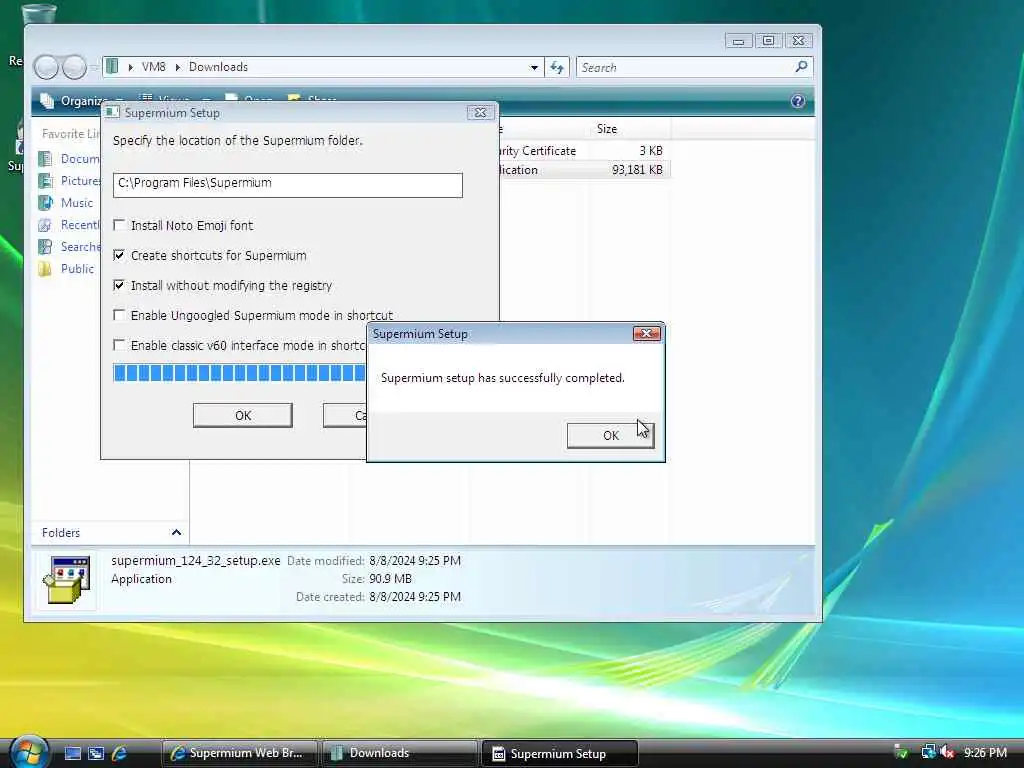Expand arrow between VM8 and Downloads
This screenshot has width=1024, height=768.
[177, 67]
